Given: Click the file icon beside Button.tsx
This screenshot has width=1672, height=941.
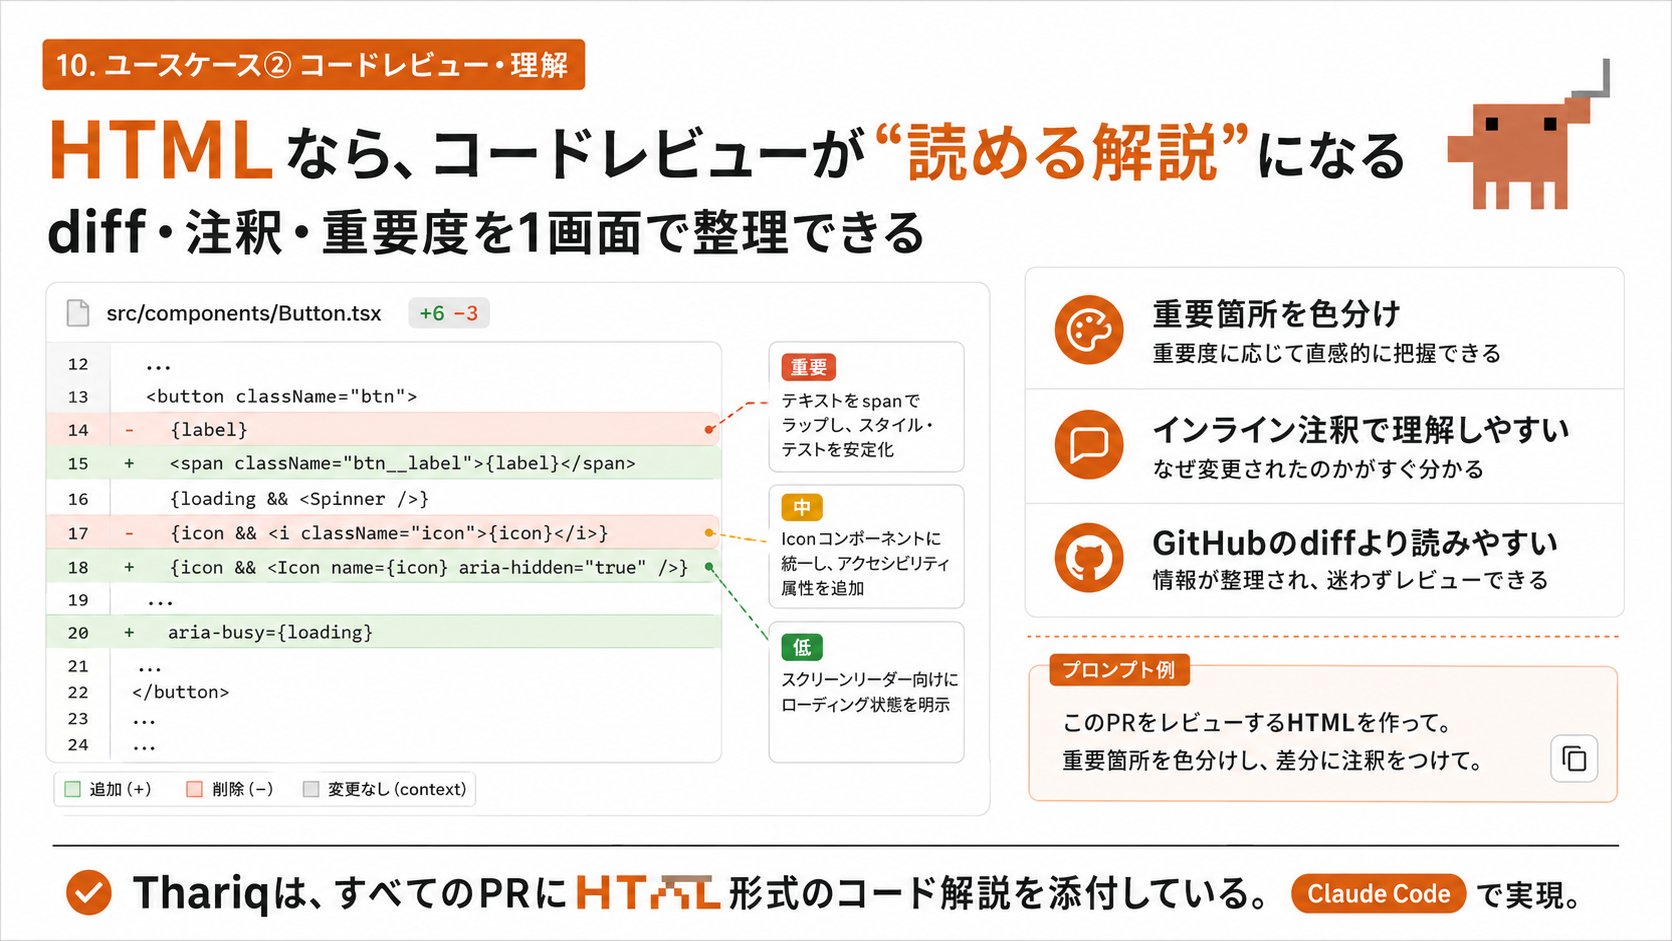Looking at the screenshot, I should click(x=78, y=313).
